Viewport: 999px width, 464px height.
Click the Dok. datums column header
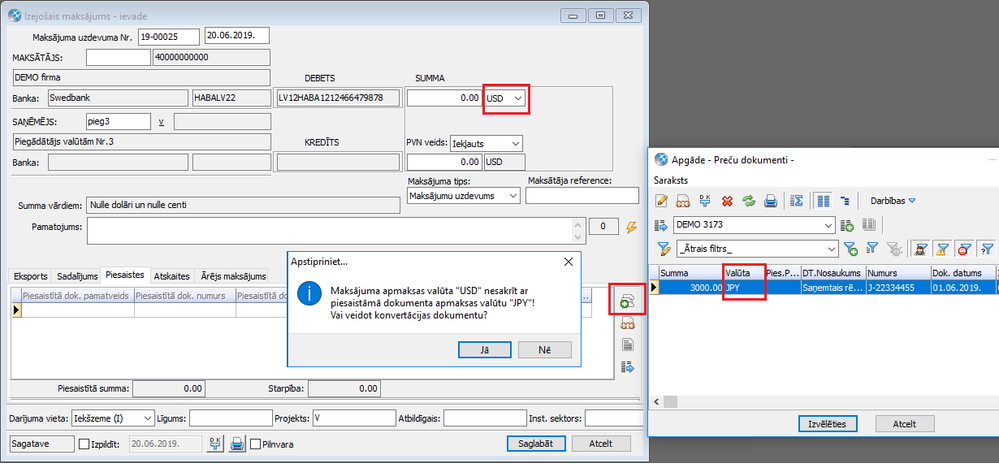pyautogui.click(x=962, y=272)
